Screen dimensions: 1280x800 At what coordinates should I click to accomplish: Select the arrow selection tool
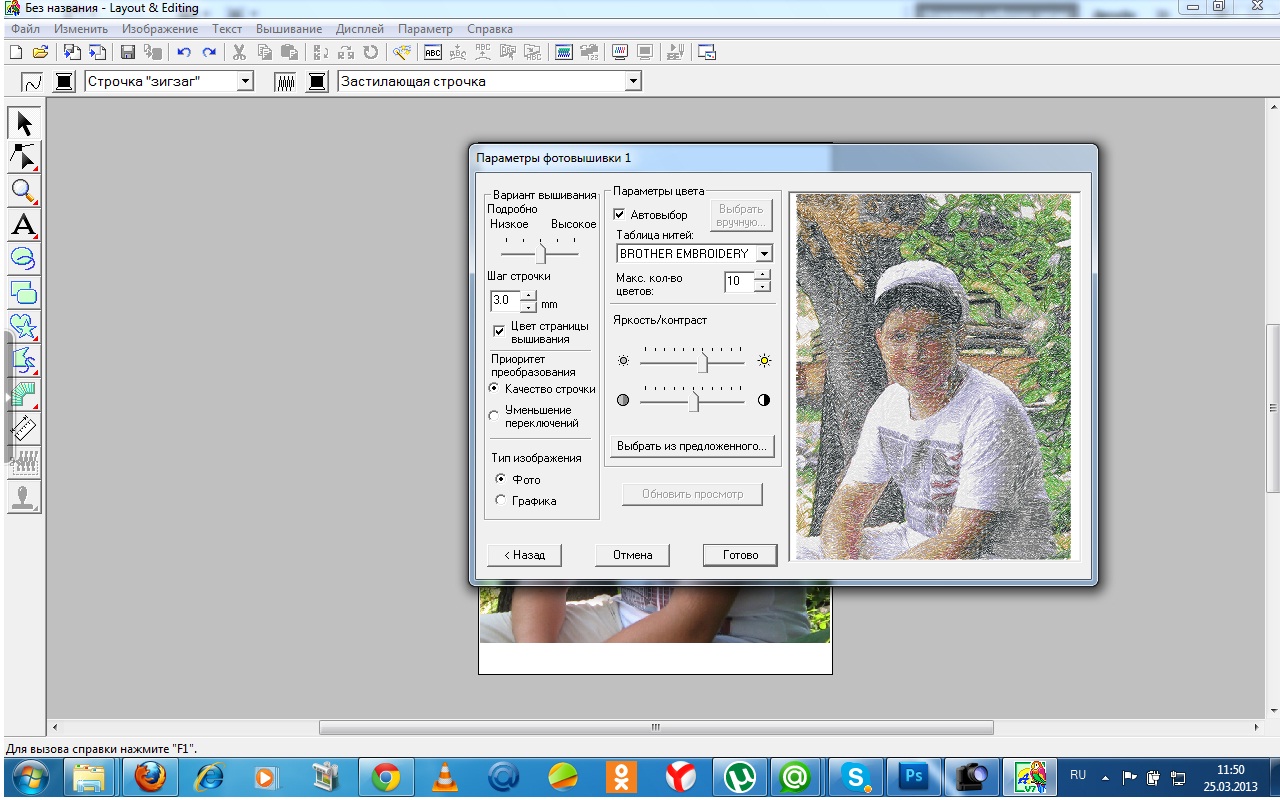coord(24,124)
